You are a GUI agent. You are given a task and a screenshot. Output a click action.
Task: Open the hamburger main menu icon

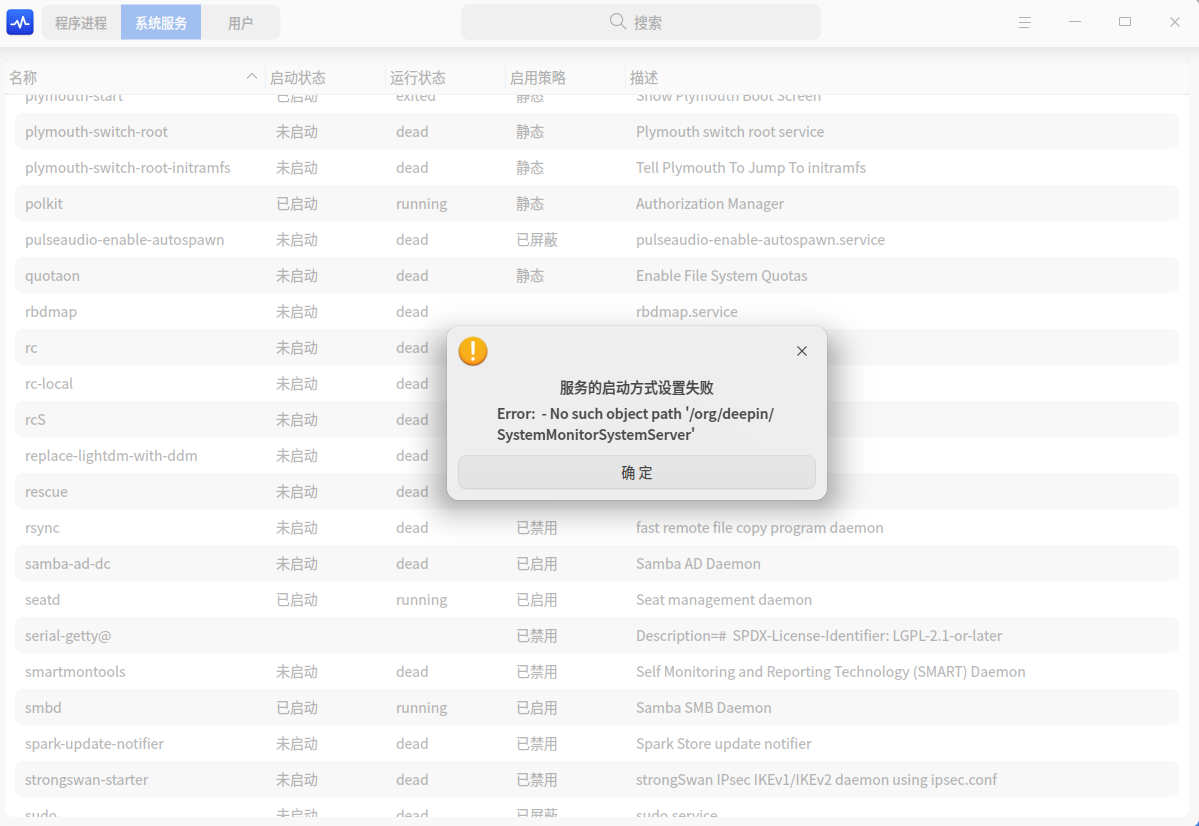(x=1025, y=23)
